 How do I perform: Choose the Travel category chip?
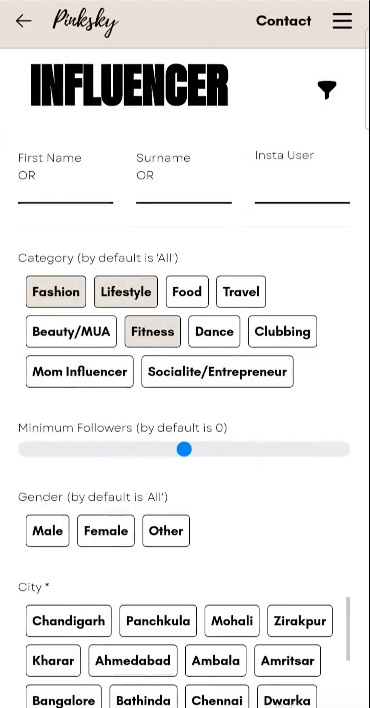click(241, 292)
